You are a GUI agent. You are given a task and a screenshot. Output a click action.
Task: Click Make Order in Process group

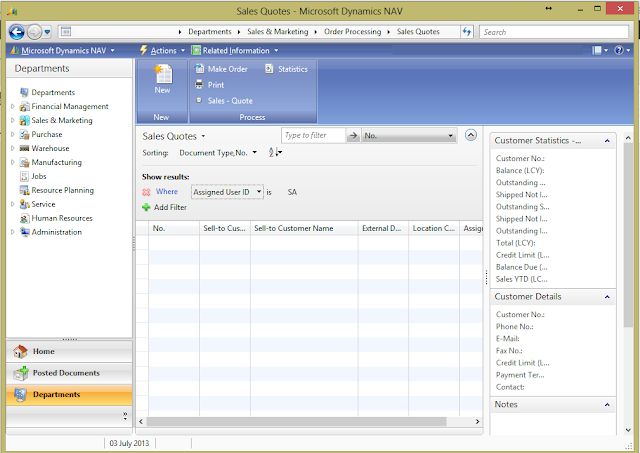222,69
